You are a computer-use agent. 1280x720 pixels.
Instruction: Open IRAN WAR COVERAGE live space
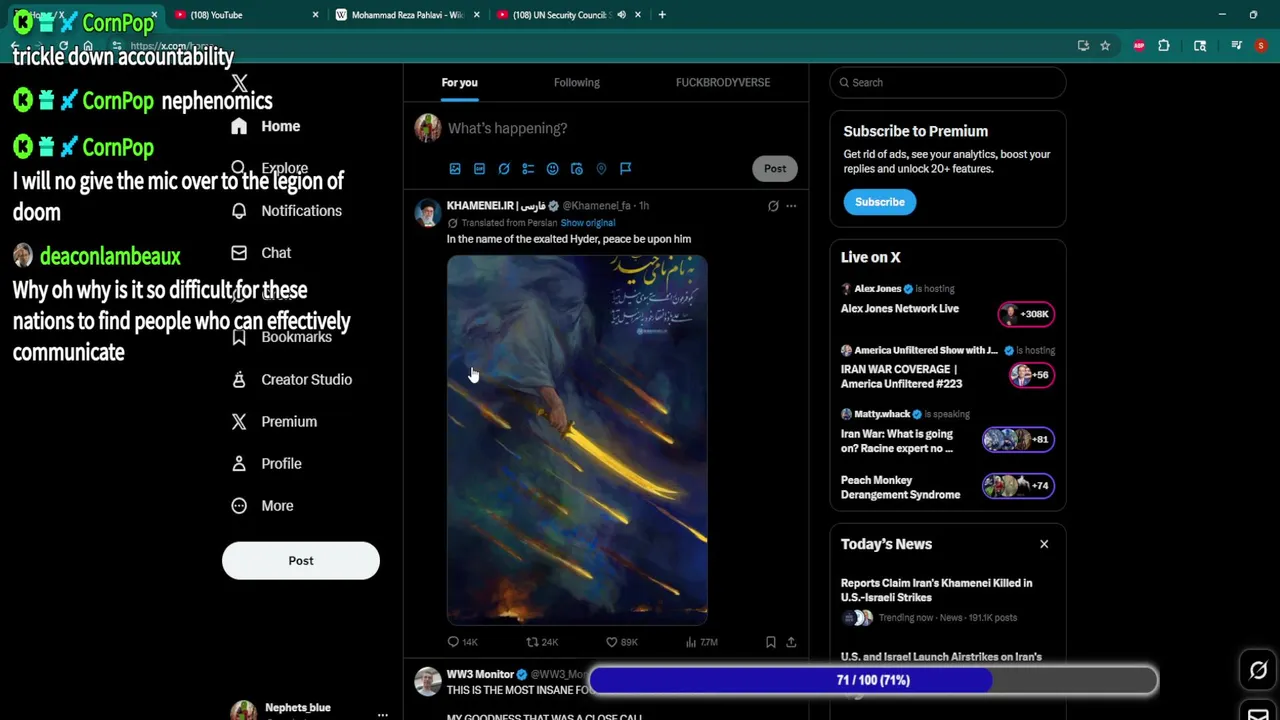[x=901, y=376]
